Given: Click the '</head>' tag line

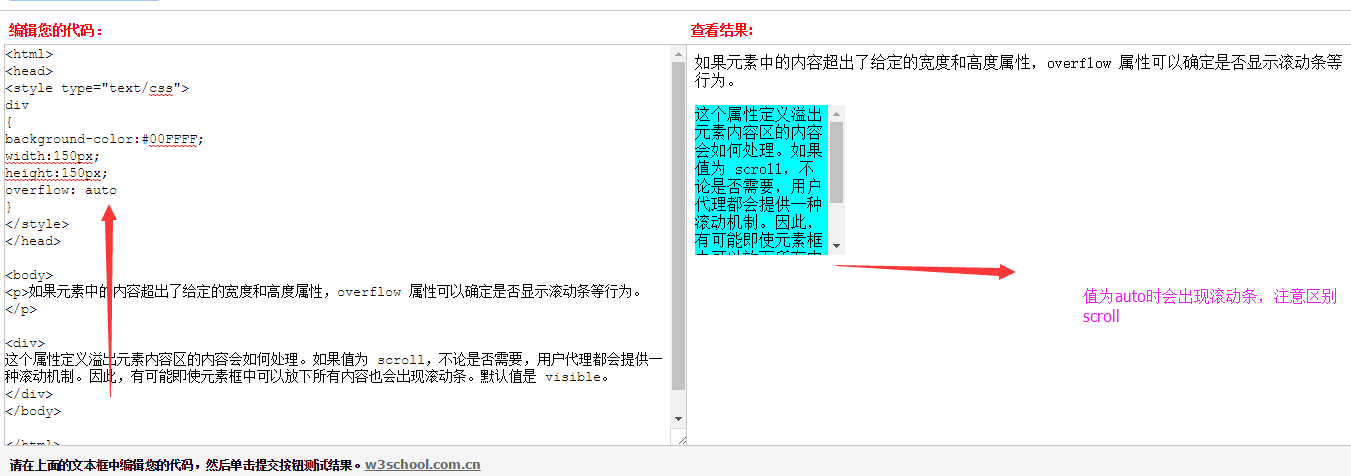Looking at the screenshot, I should point(33,241).
